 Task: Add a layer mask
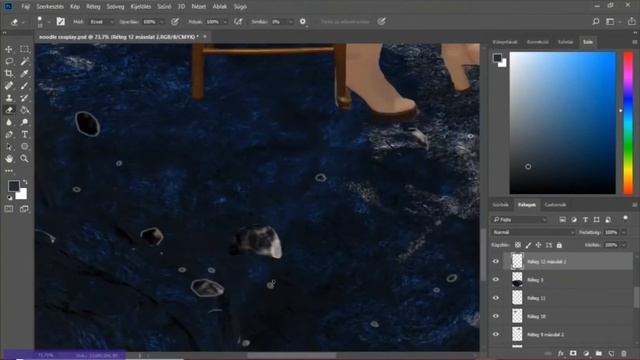(x=573, y=353)
